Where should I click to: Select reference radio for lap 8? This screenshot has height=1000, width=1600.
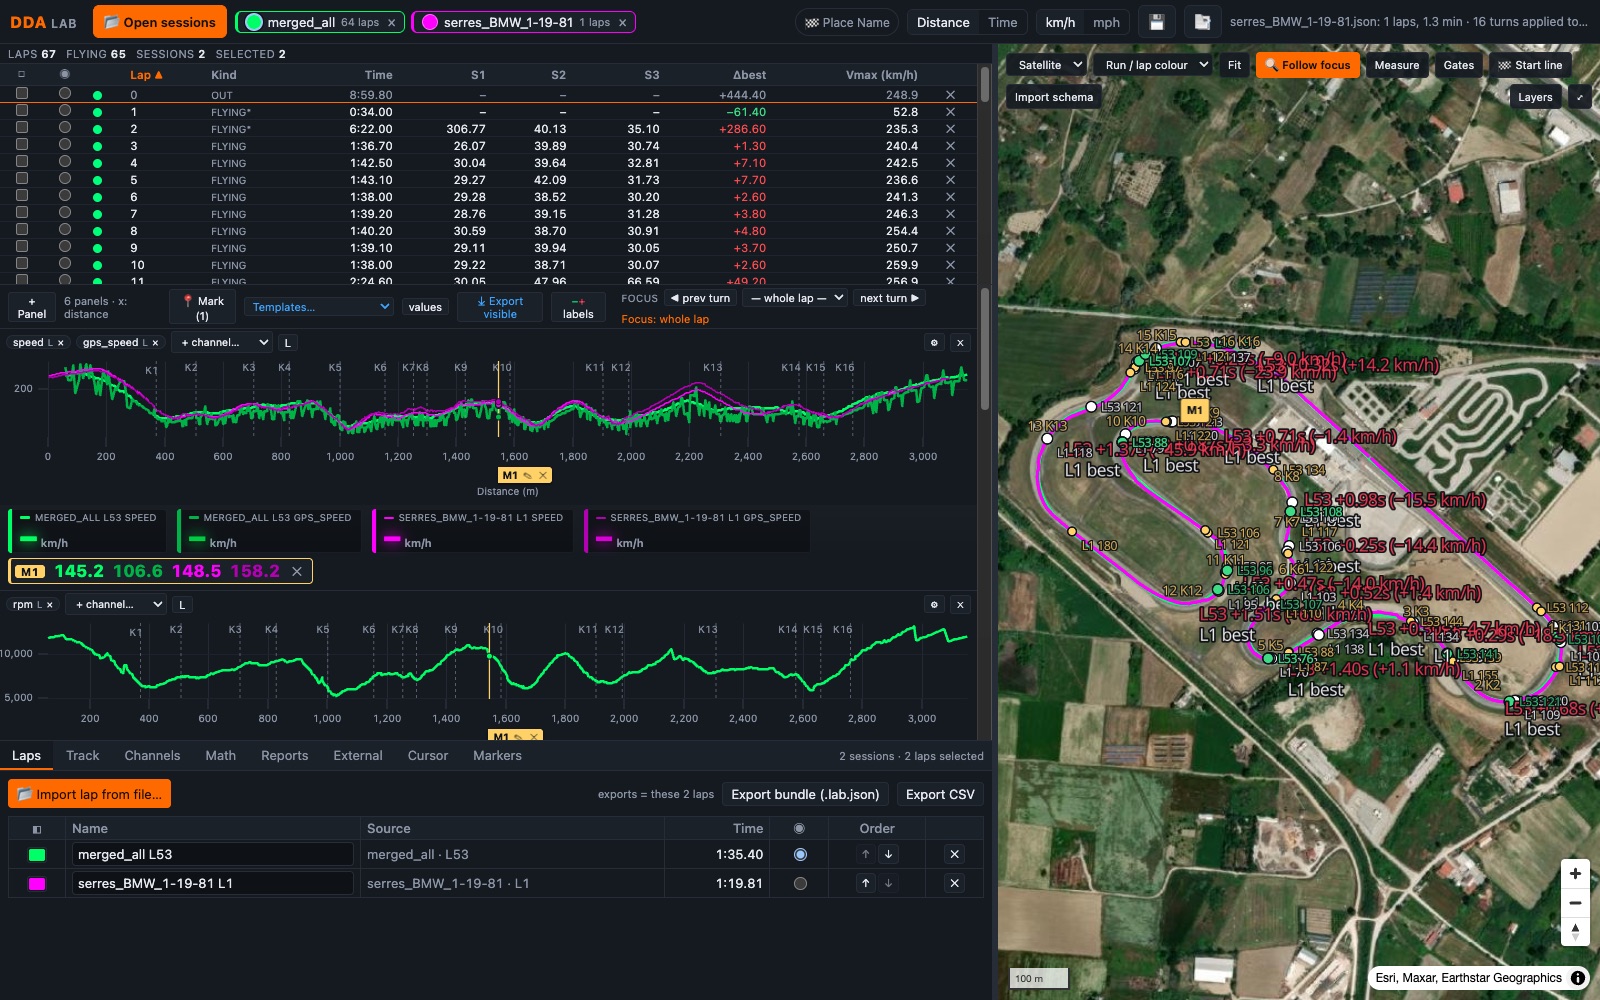coord(65,230)
